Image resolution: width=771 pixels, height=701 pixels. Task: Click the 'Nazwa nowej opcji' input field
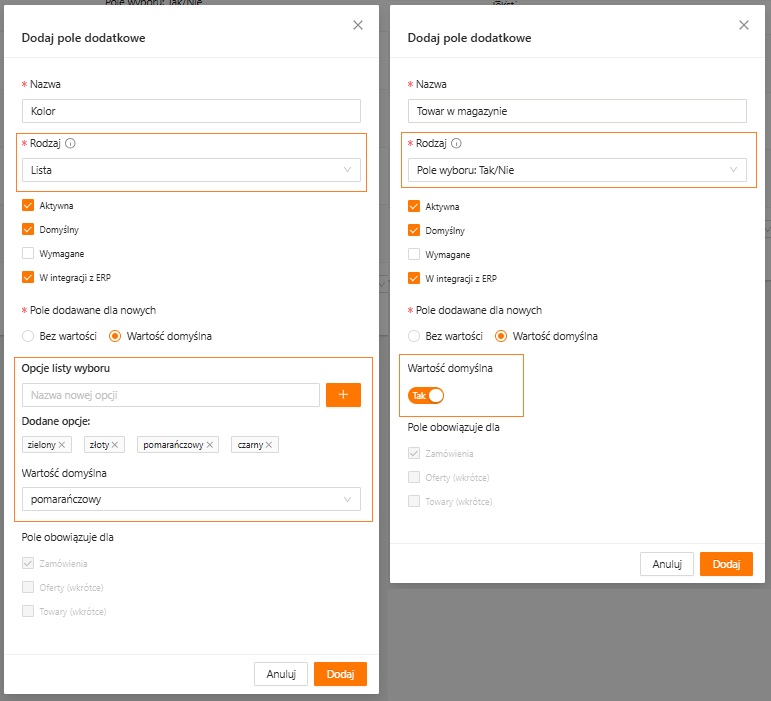[170, 395]
